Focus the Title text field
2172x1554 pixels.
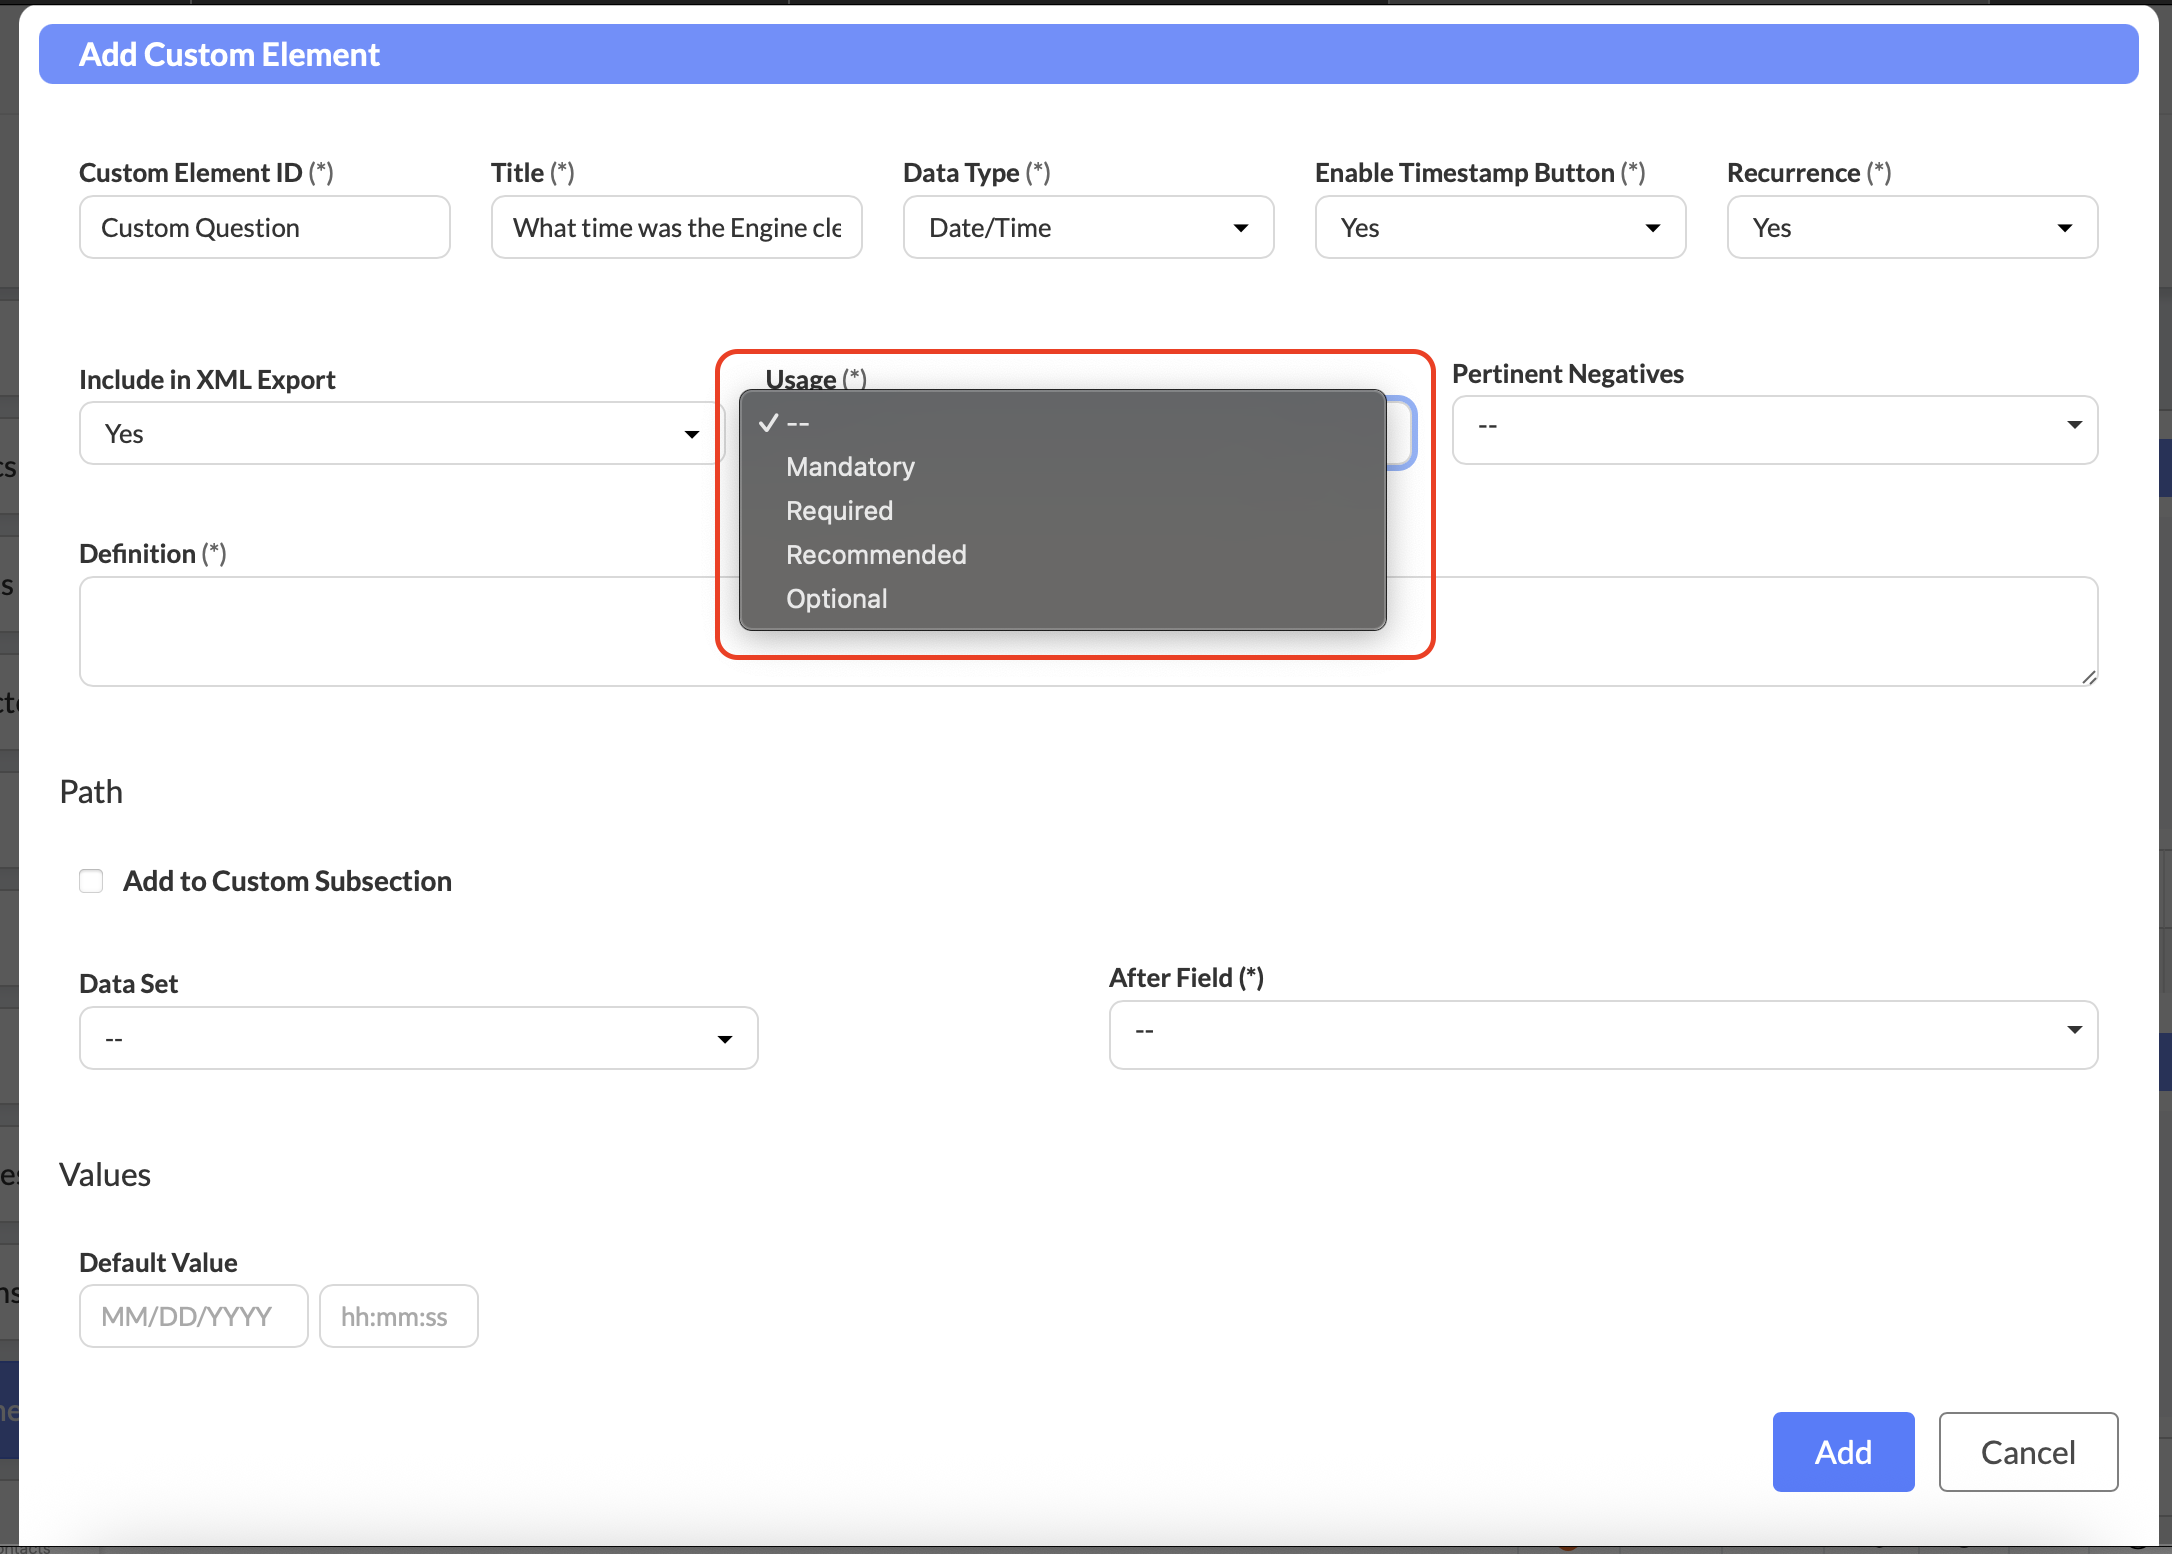click(676, 228)
